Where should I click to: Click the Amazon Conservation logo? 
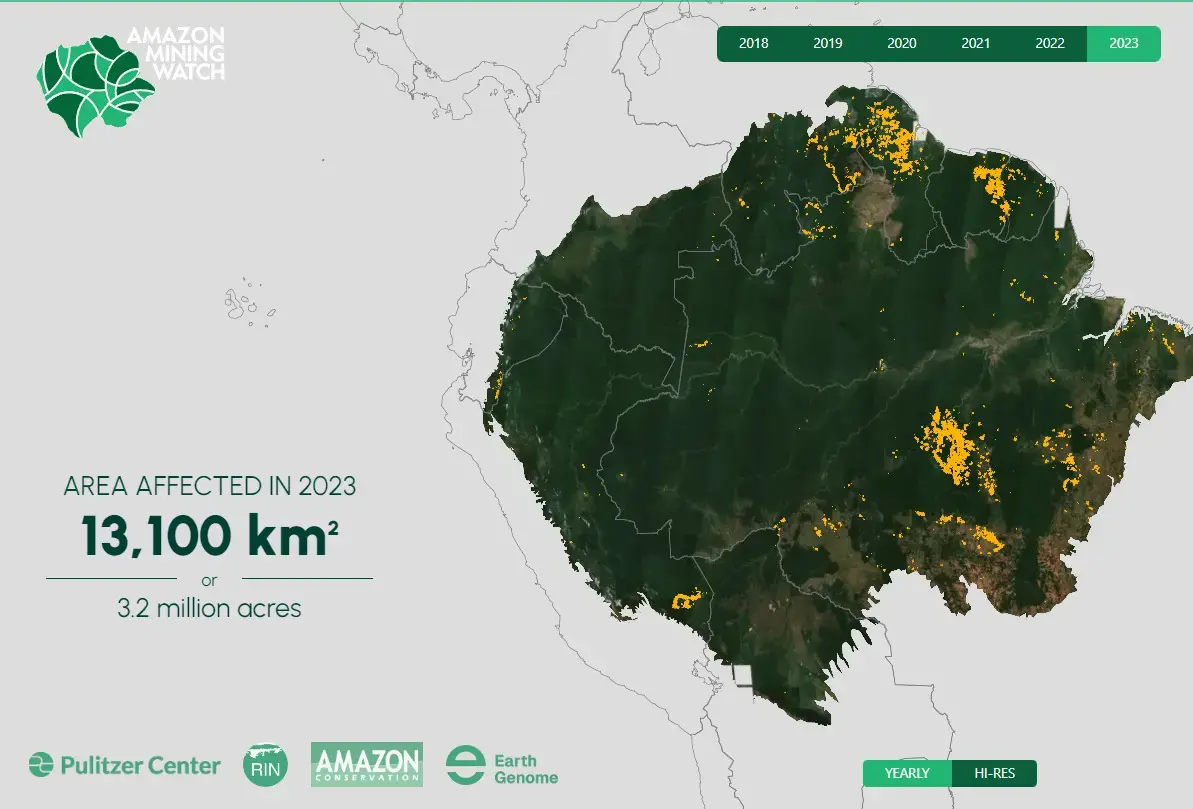click(366, 764)
